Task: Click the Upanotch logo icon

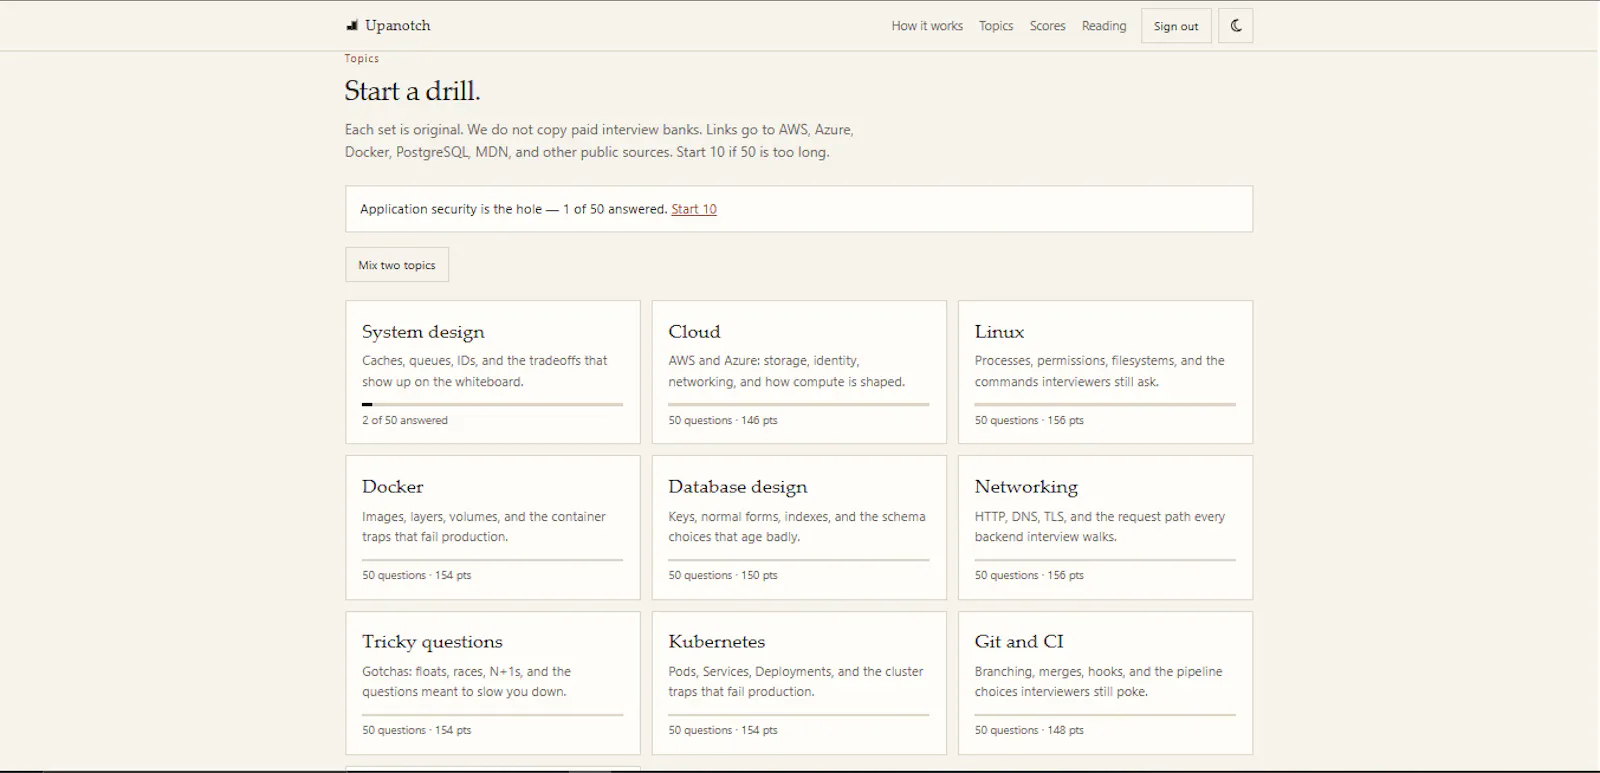Action: pyautogui.click(x=352, y=26)
